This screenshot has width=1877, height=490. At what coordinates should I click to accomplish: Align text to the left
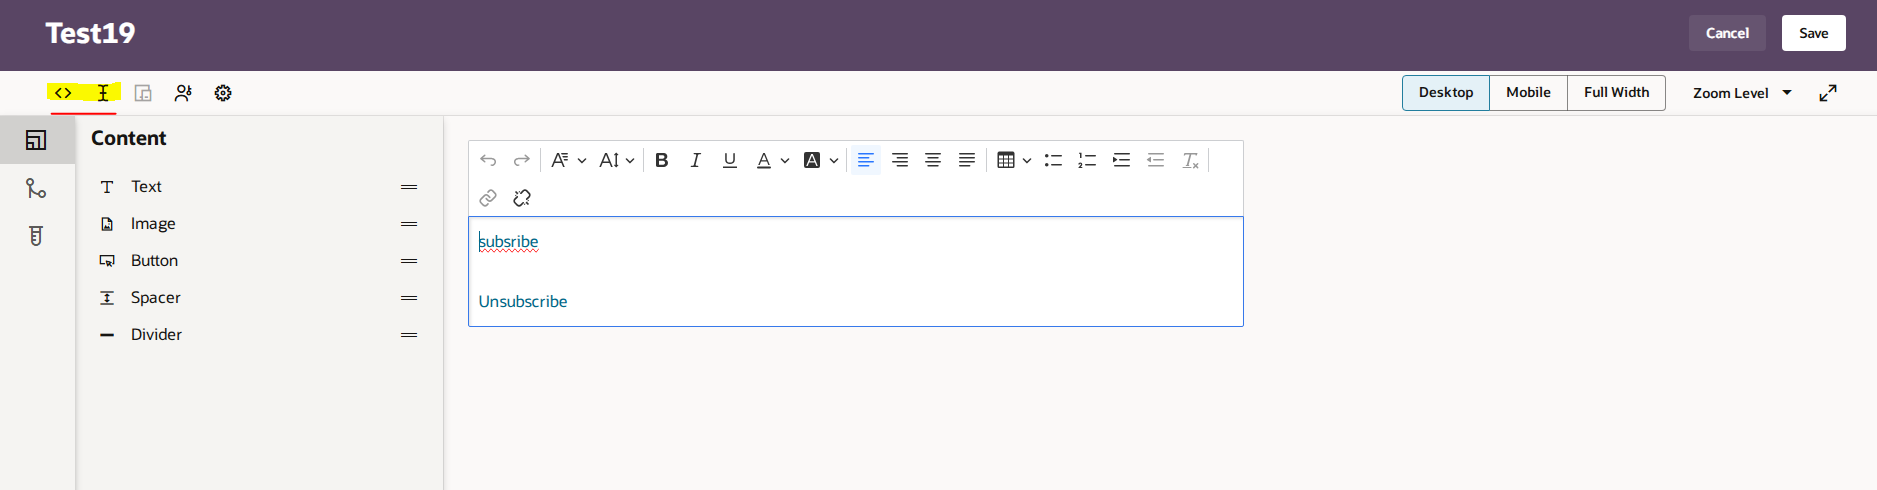(x=866, y=160)
